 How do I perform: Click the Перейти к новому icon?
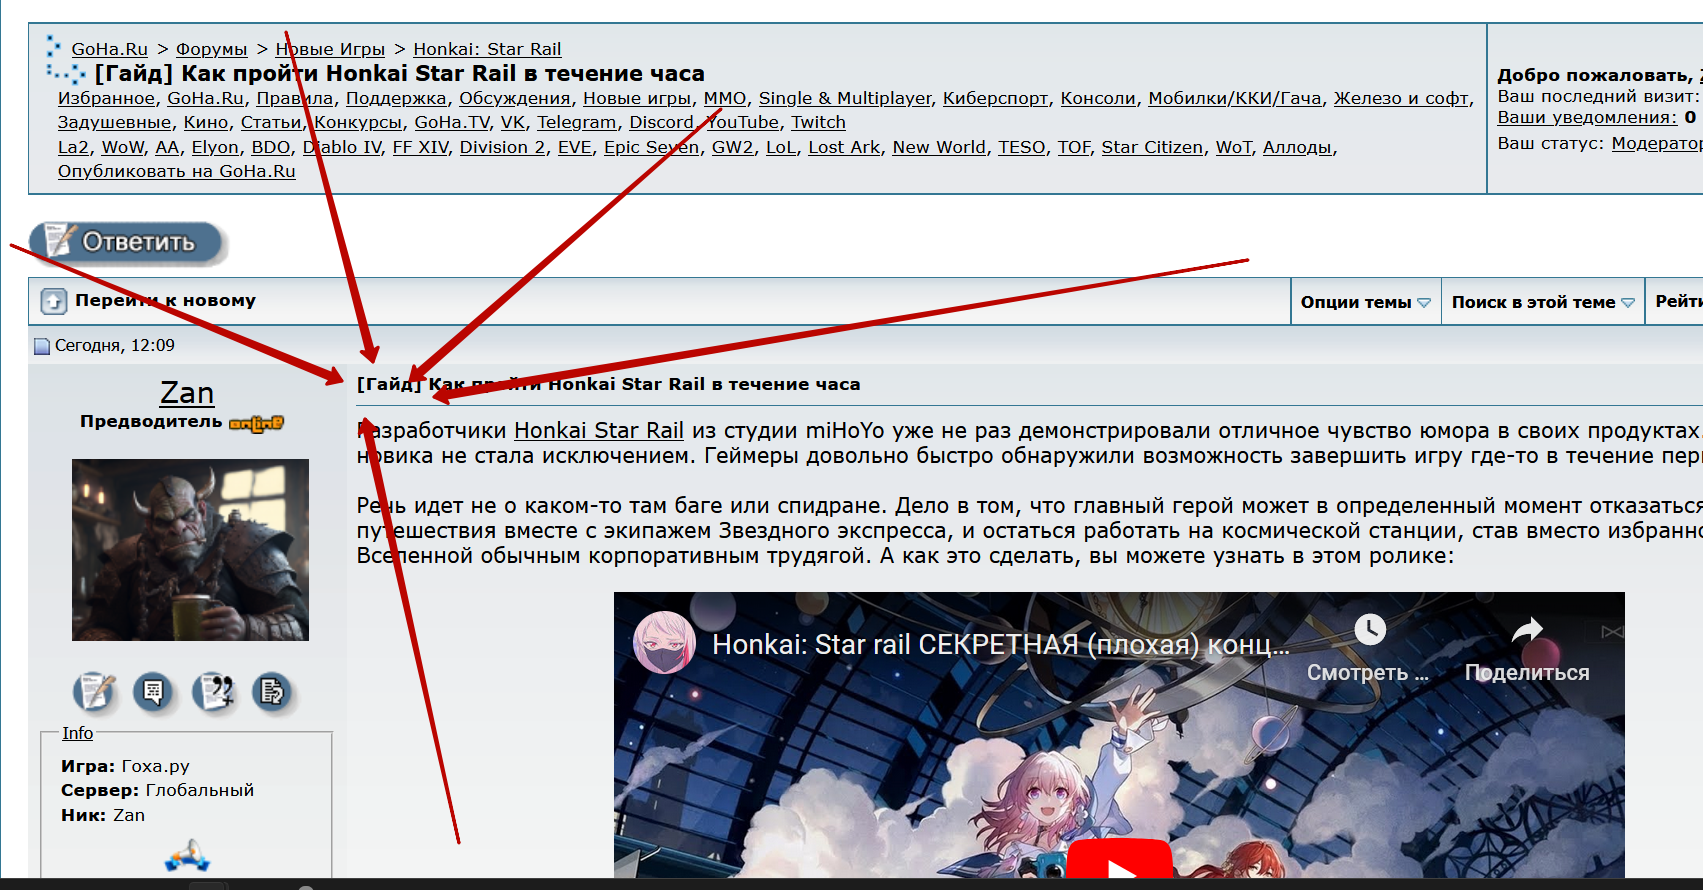coord(53,301)
